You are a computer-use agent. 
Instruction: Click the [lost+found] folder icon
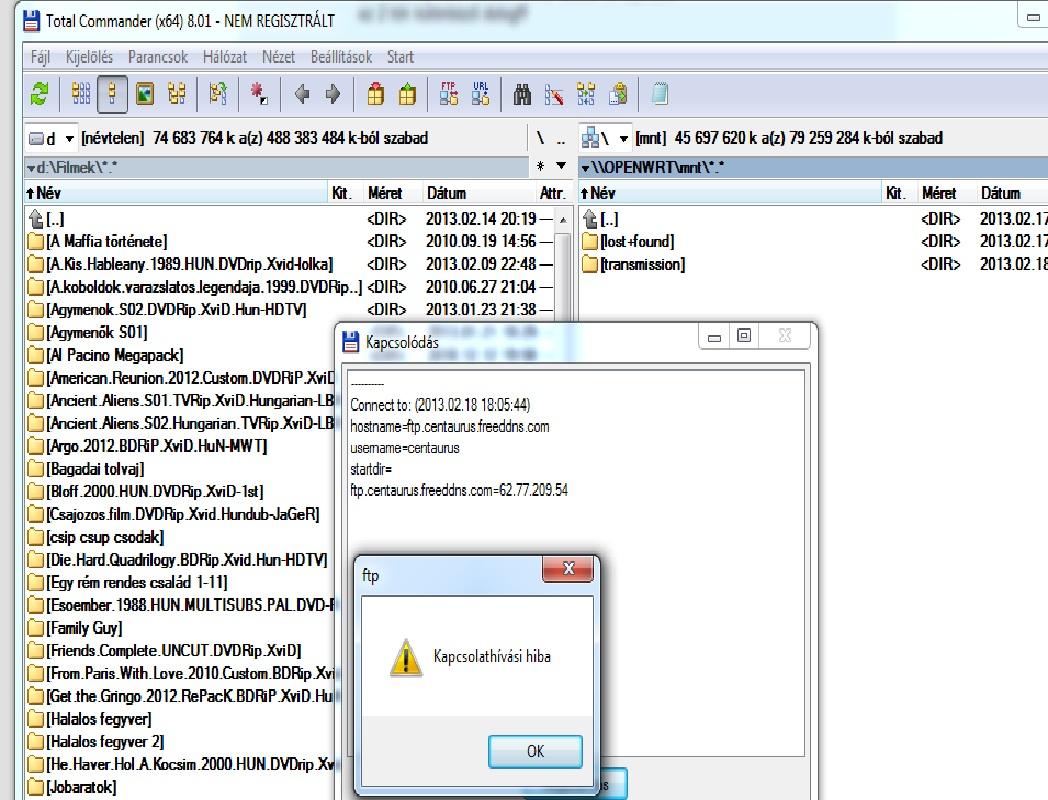coord(590,241)
